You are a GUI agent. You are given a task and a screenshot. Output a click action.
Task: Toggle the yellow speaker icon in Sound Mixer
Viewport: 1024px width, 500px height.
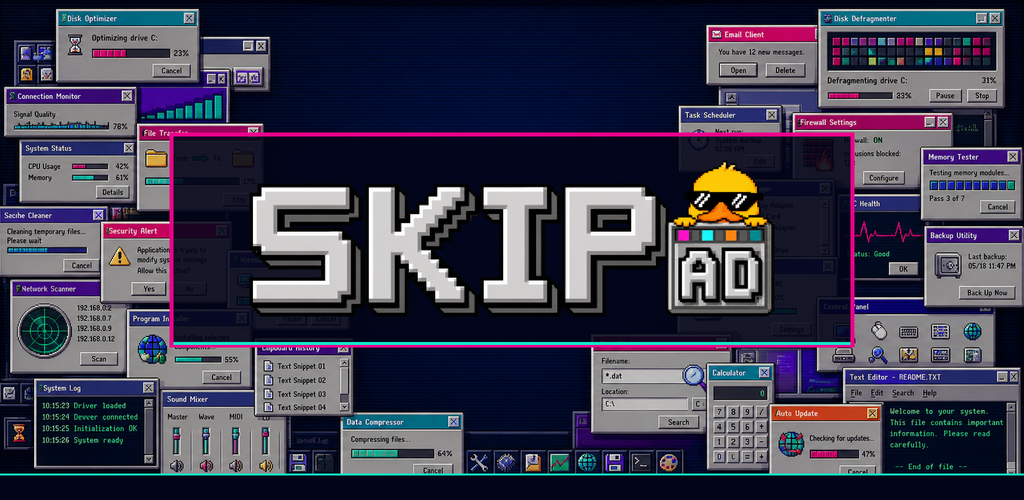click(266, 466)
